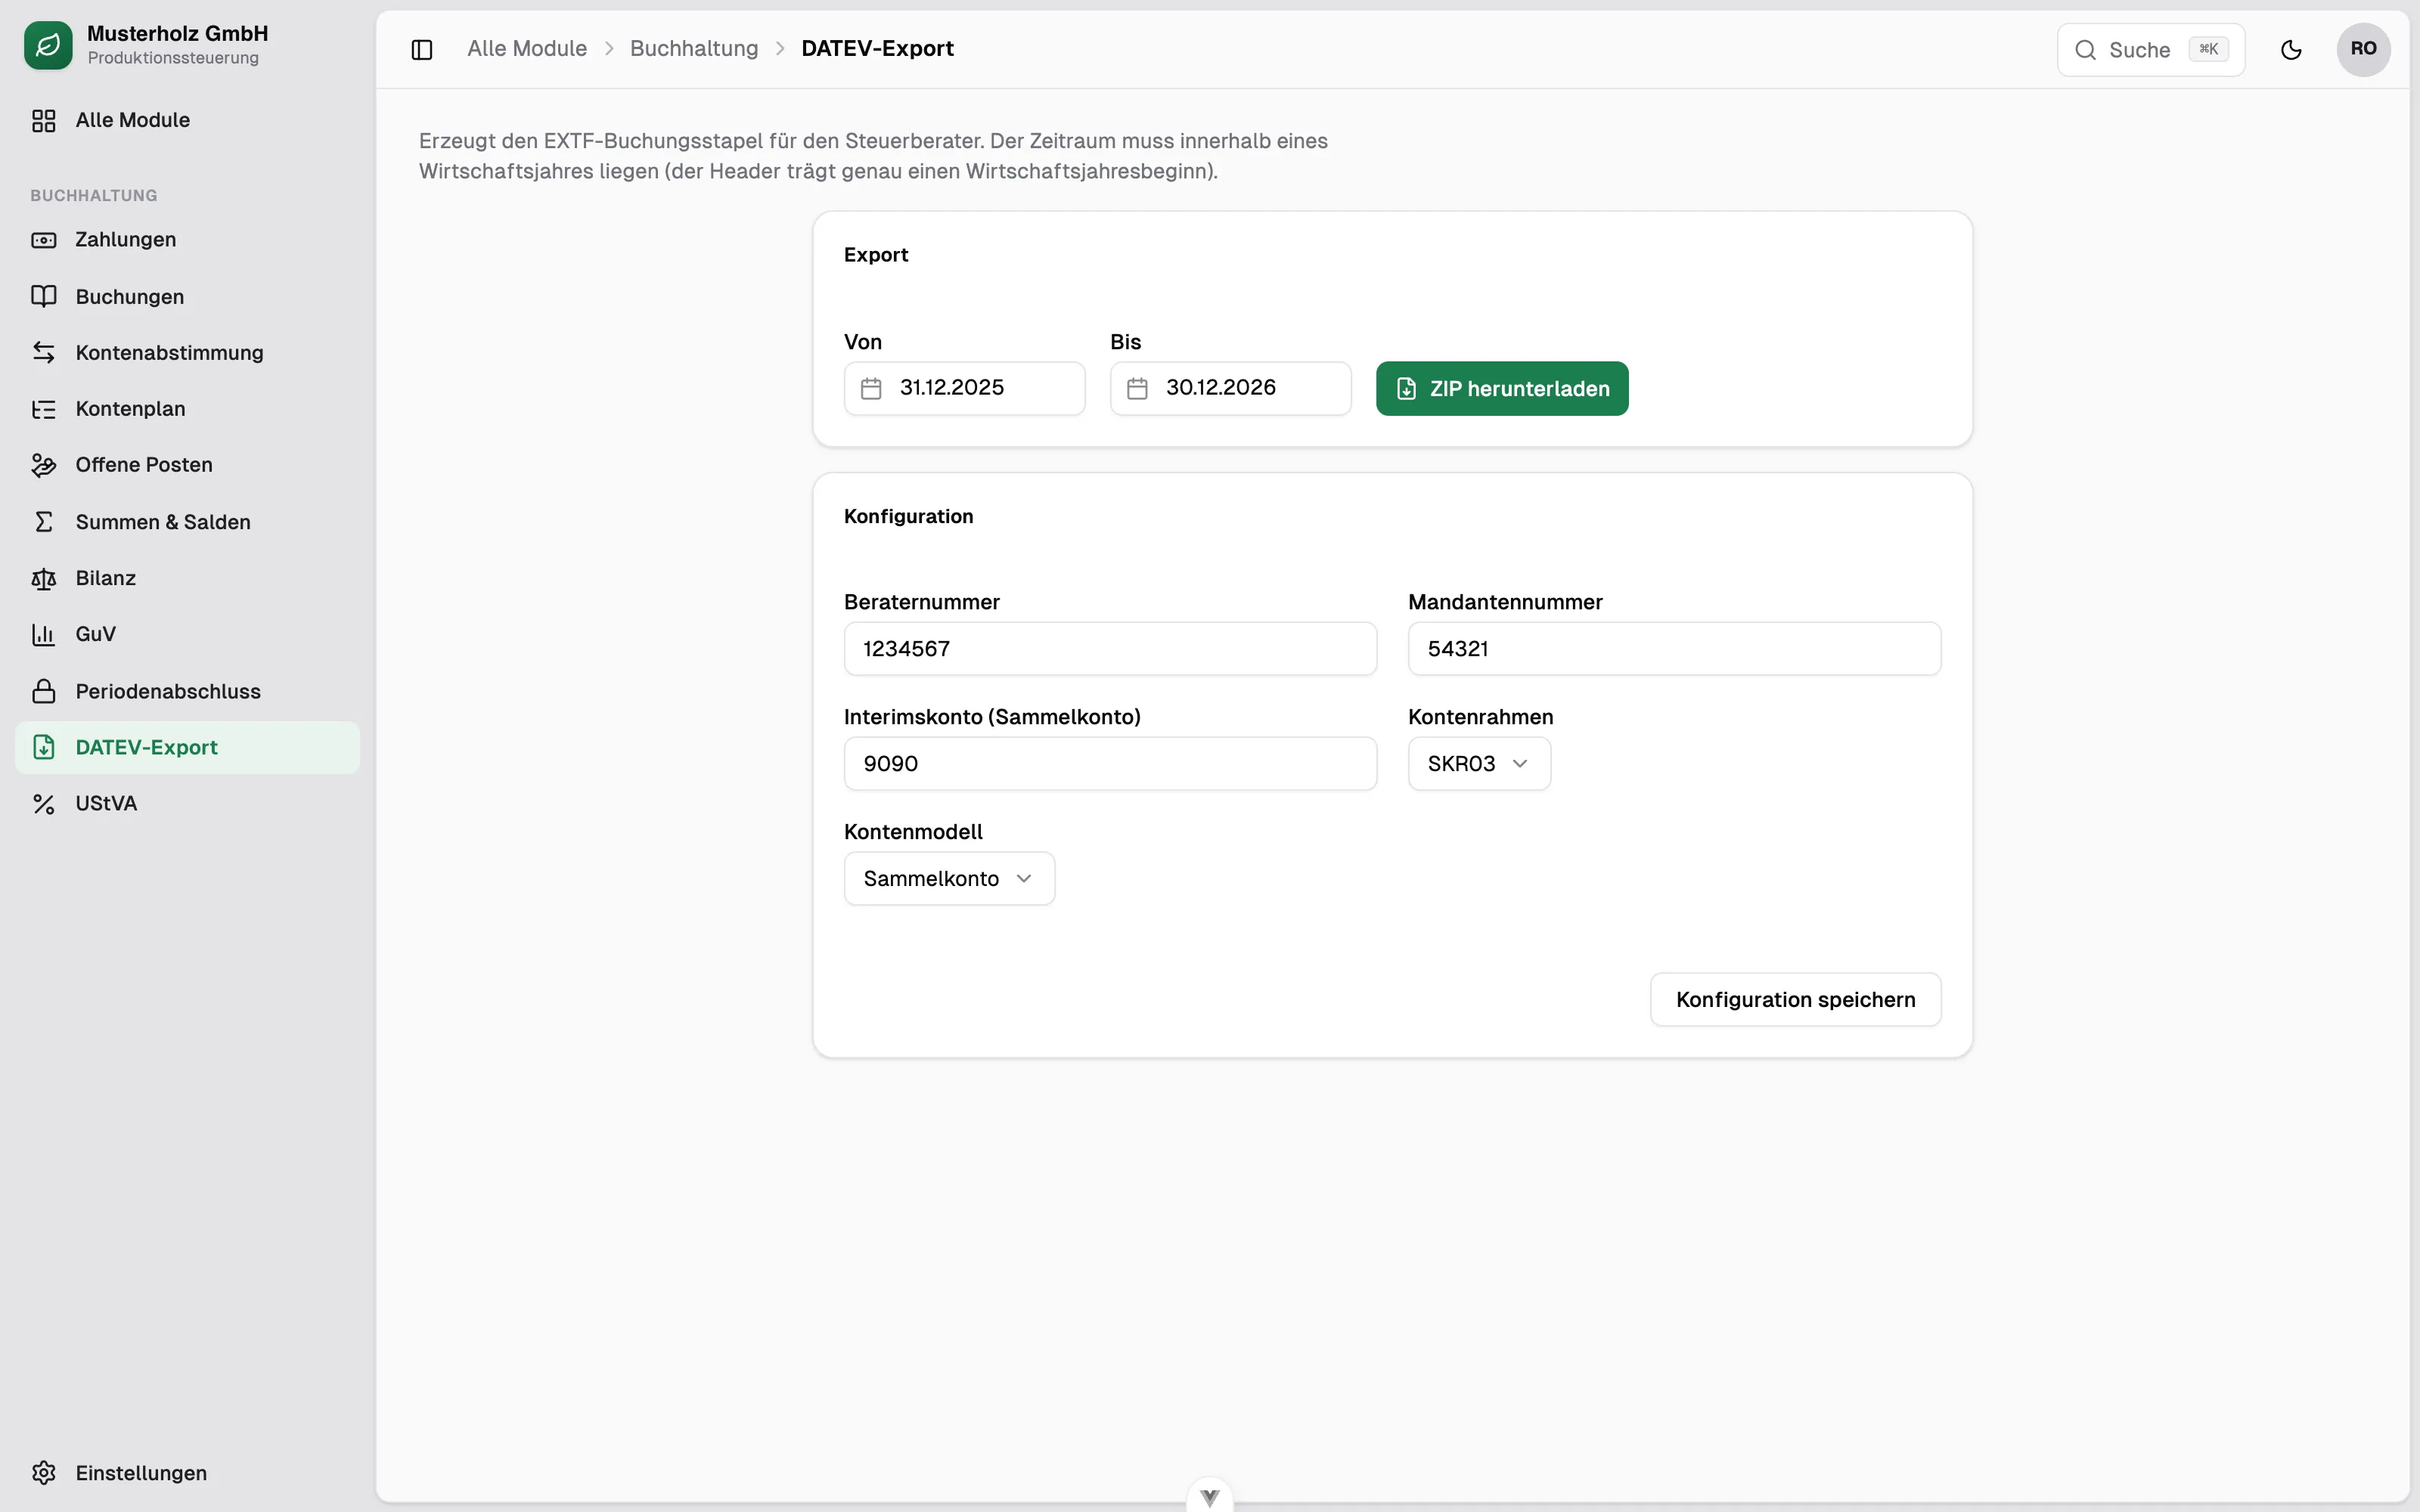Go to Buchungen in the sidebar
The image size is (2420, 1512).
point(187,296)
